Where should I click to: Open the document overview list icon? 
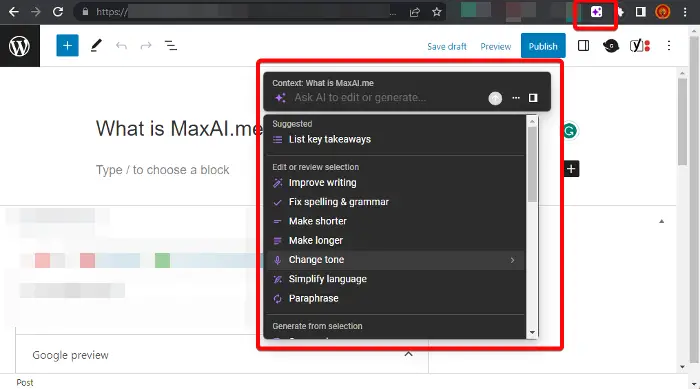(171, 46)
